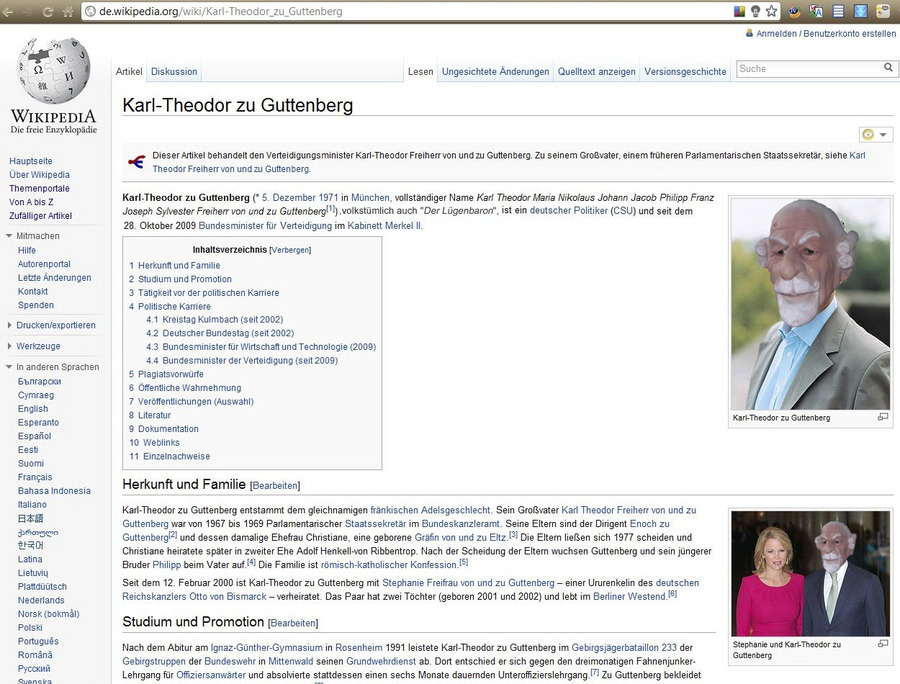Open the Français language link
Screen dimensions: 900x684
click(x=34, y=477)
